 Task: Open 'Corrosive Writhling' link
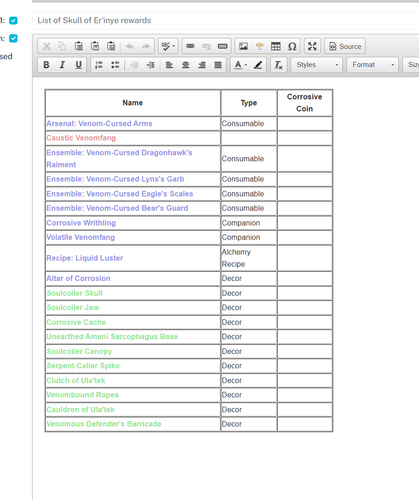[81, 223]
